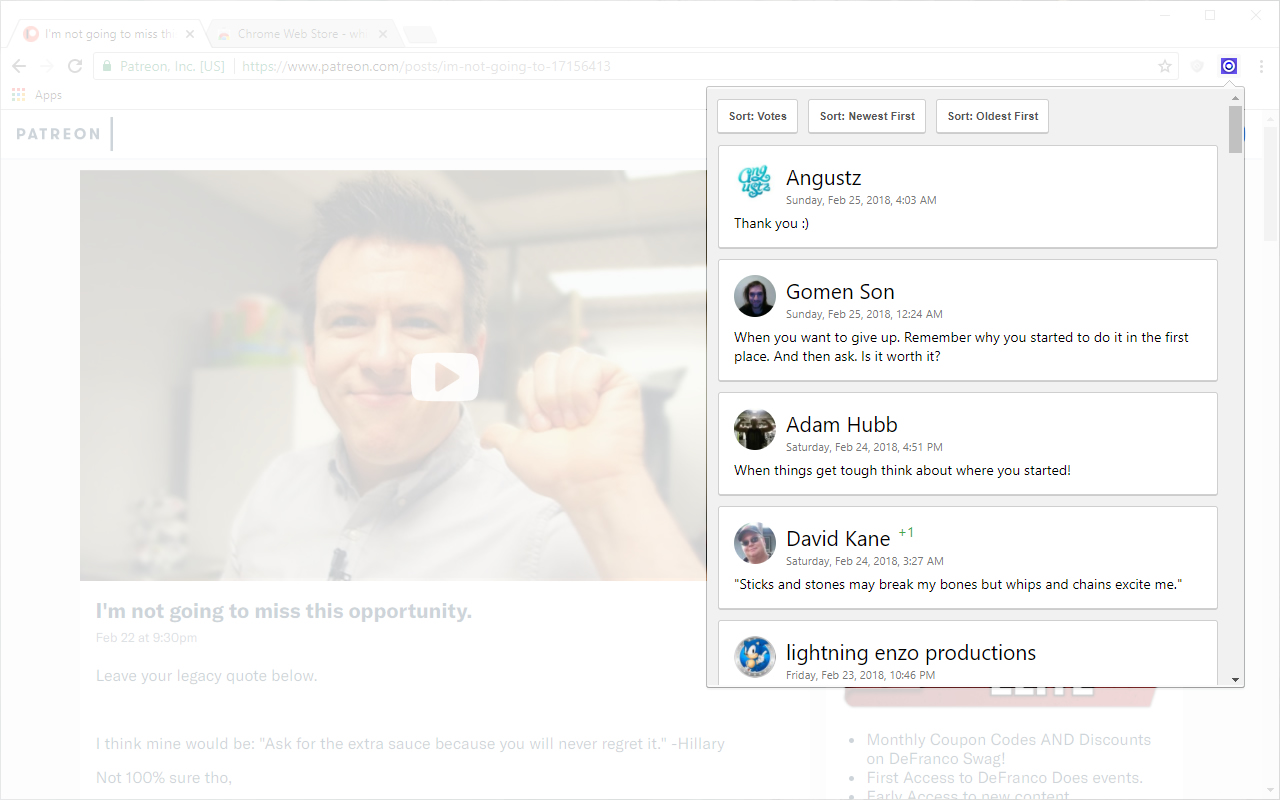Click David Kane's timestamp 3:27 AM
Screen dimensions: 1280x800
pyautogui.click(x=865, y=561)
